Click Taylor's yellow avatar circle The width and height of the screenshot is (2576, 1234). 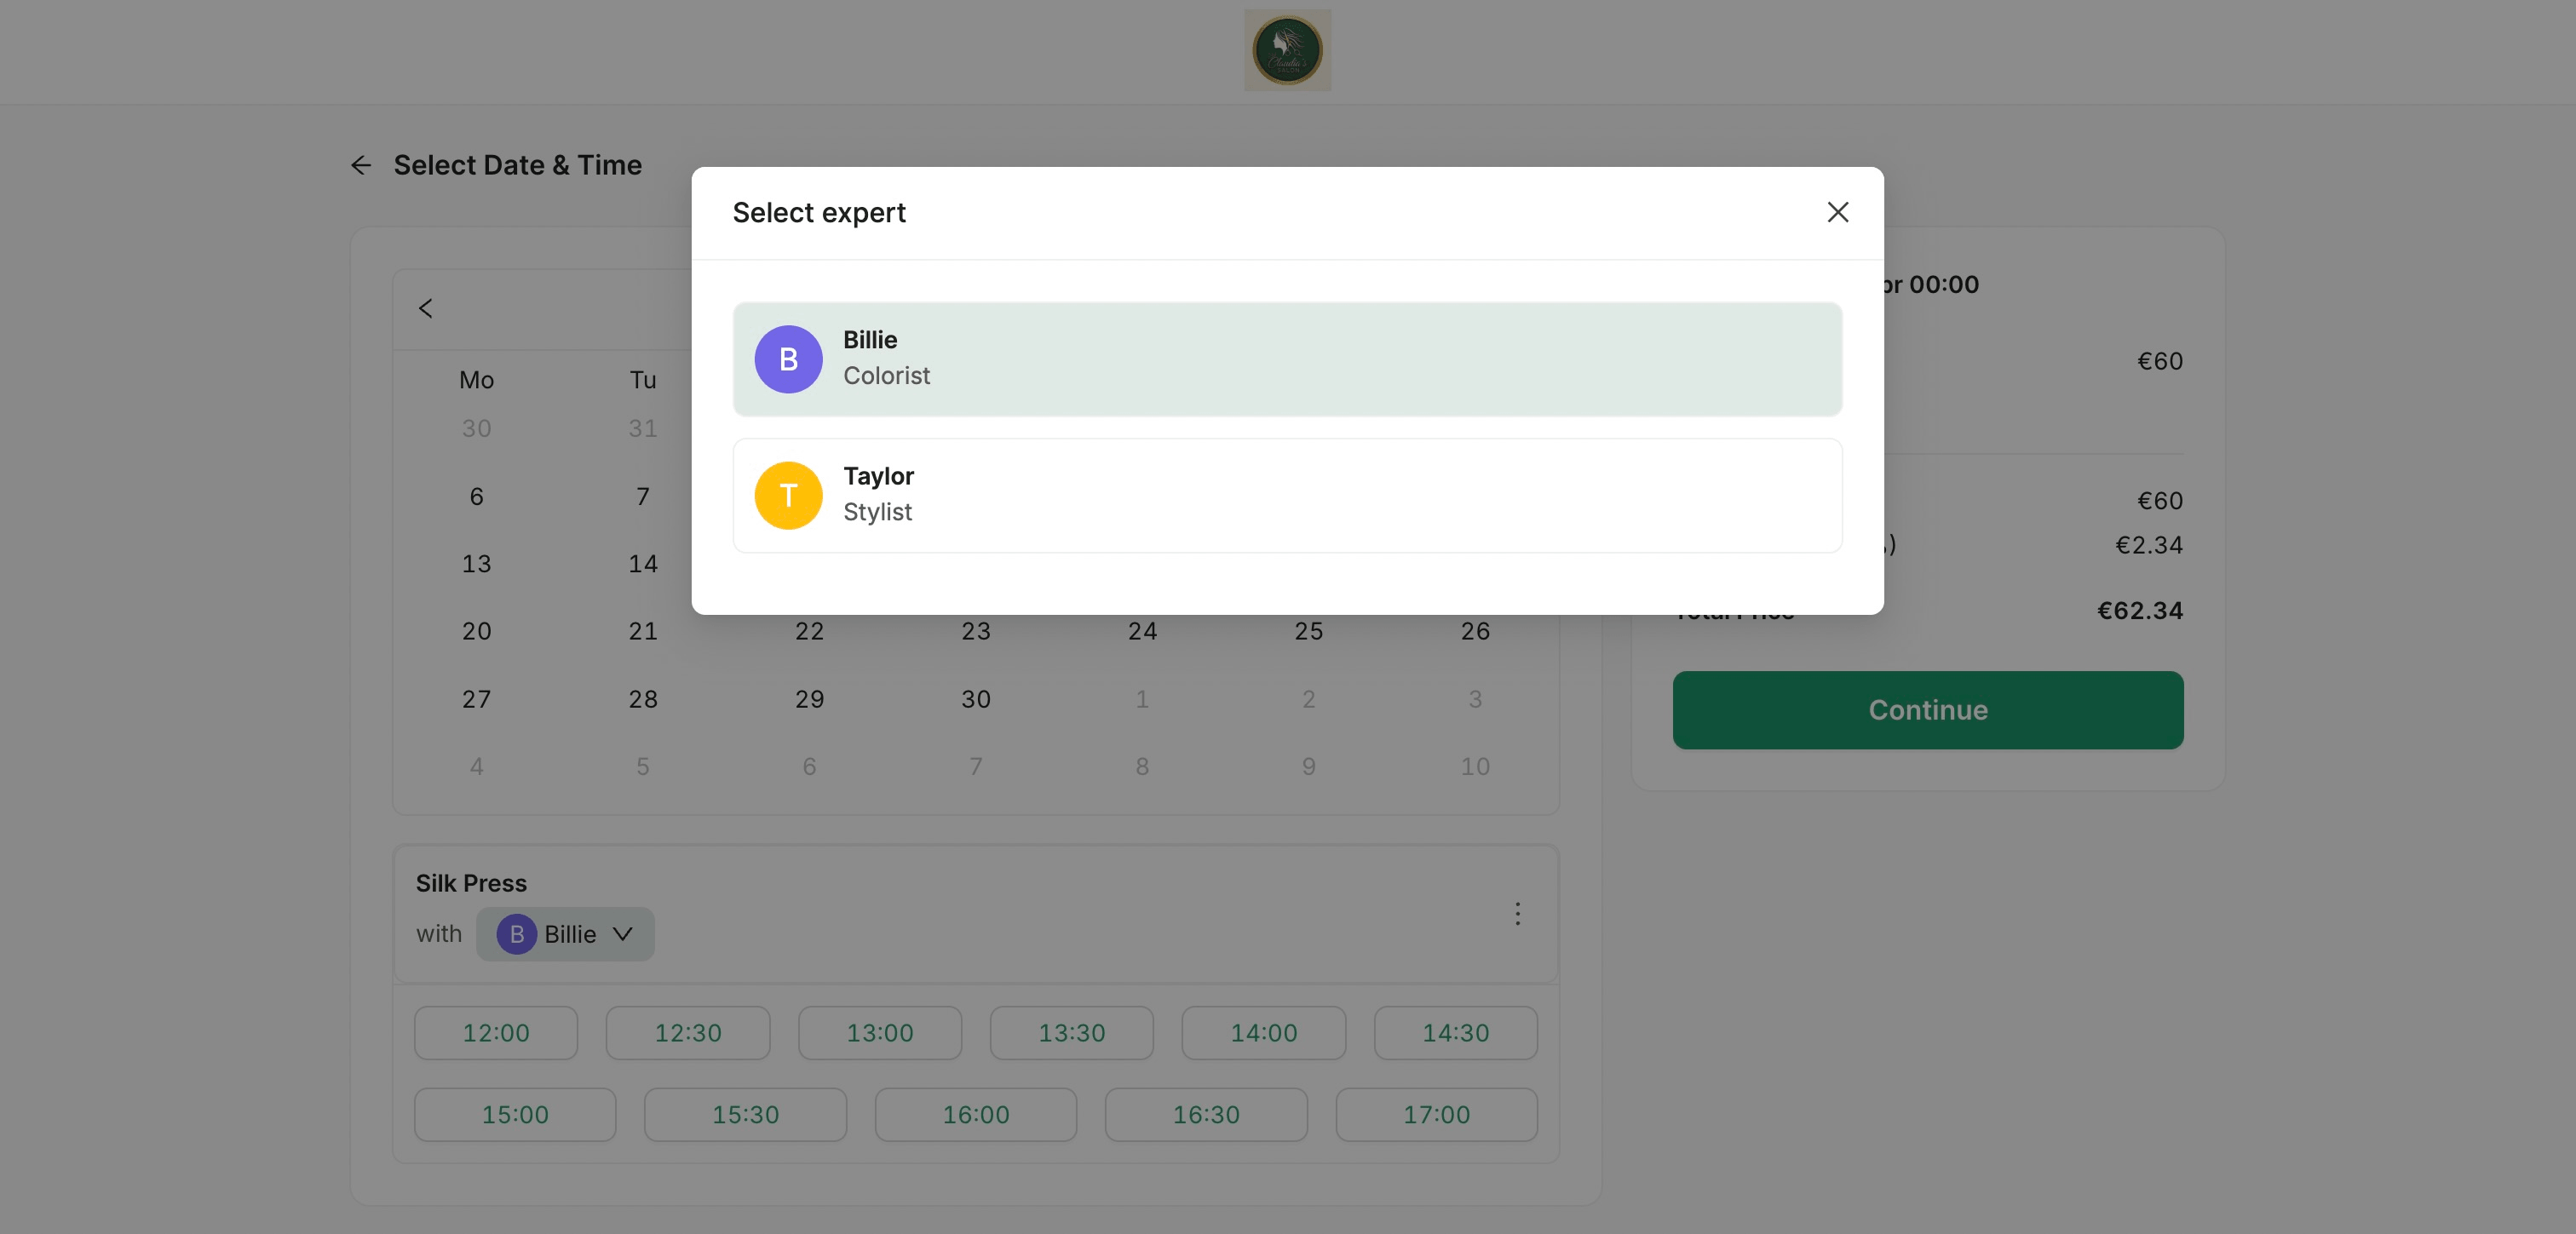(788, 495)
